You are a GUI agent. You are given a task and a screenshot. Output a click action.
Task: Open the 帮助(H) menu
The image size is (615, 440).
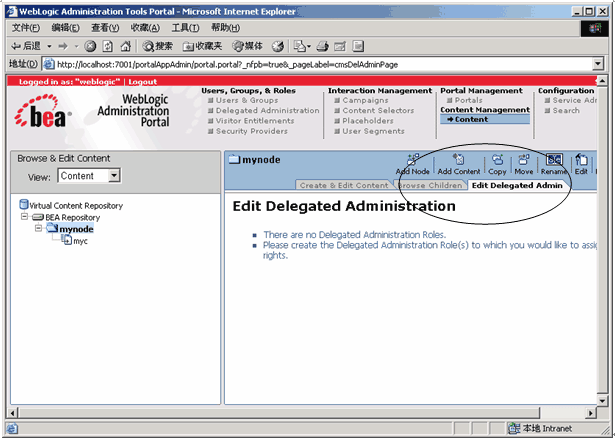click(225, 28)
